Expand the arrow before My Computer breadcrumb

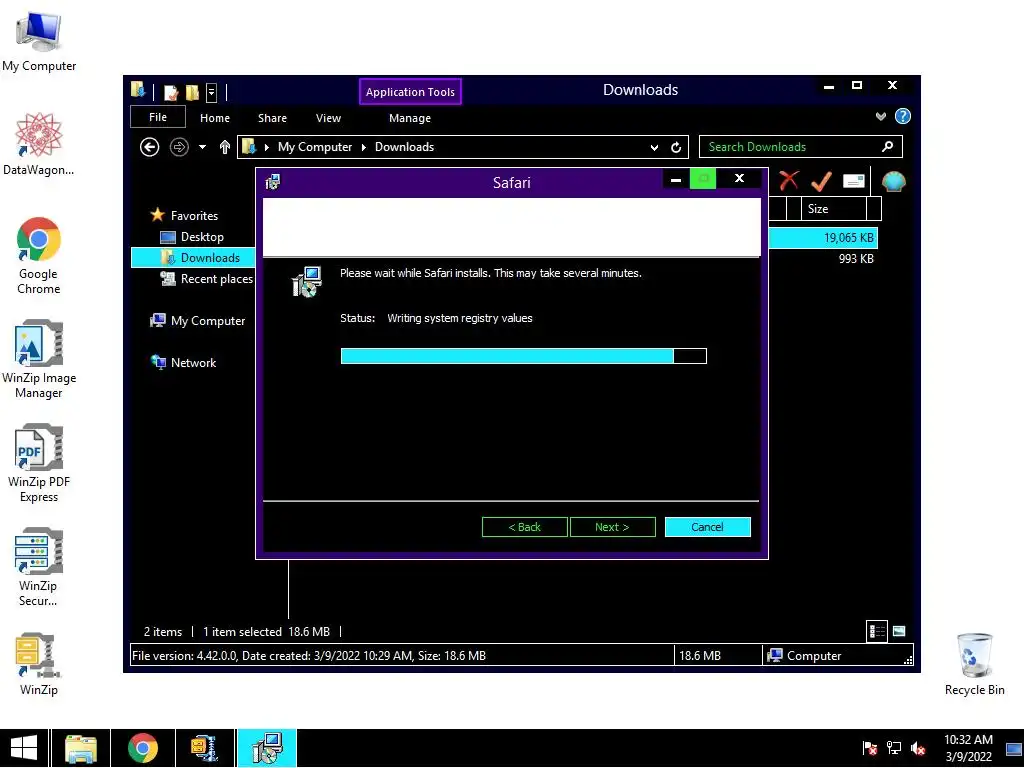(x=266, y=147)
